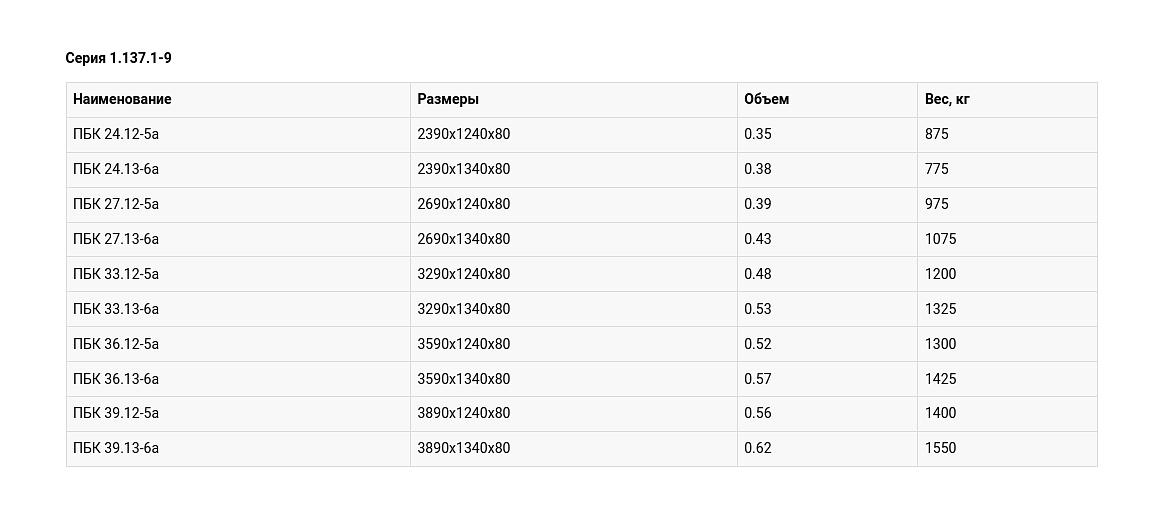Click the volume value 0.48
The height and width of the screenshot is (521, 1167).
[758, 274]
